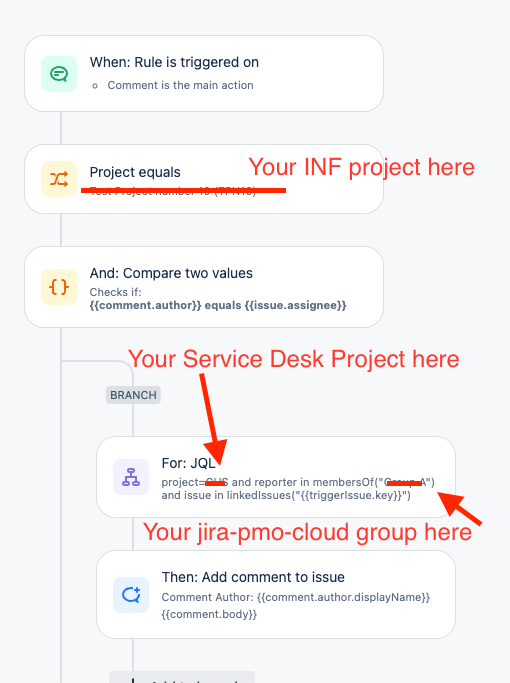510x683 pixels.
Task: Open the 'And: Compare two values' card
Action: click(204, 287)
